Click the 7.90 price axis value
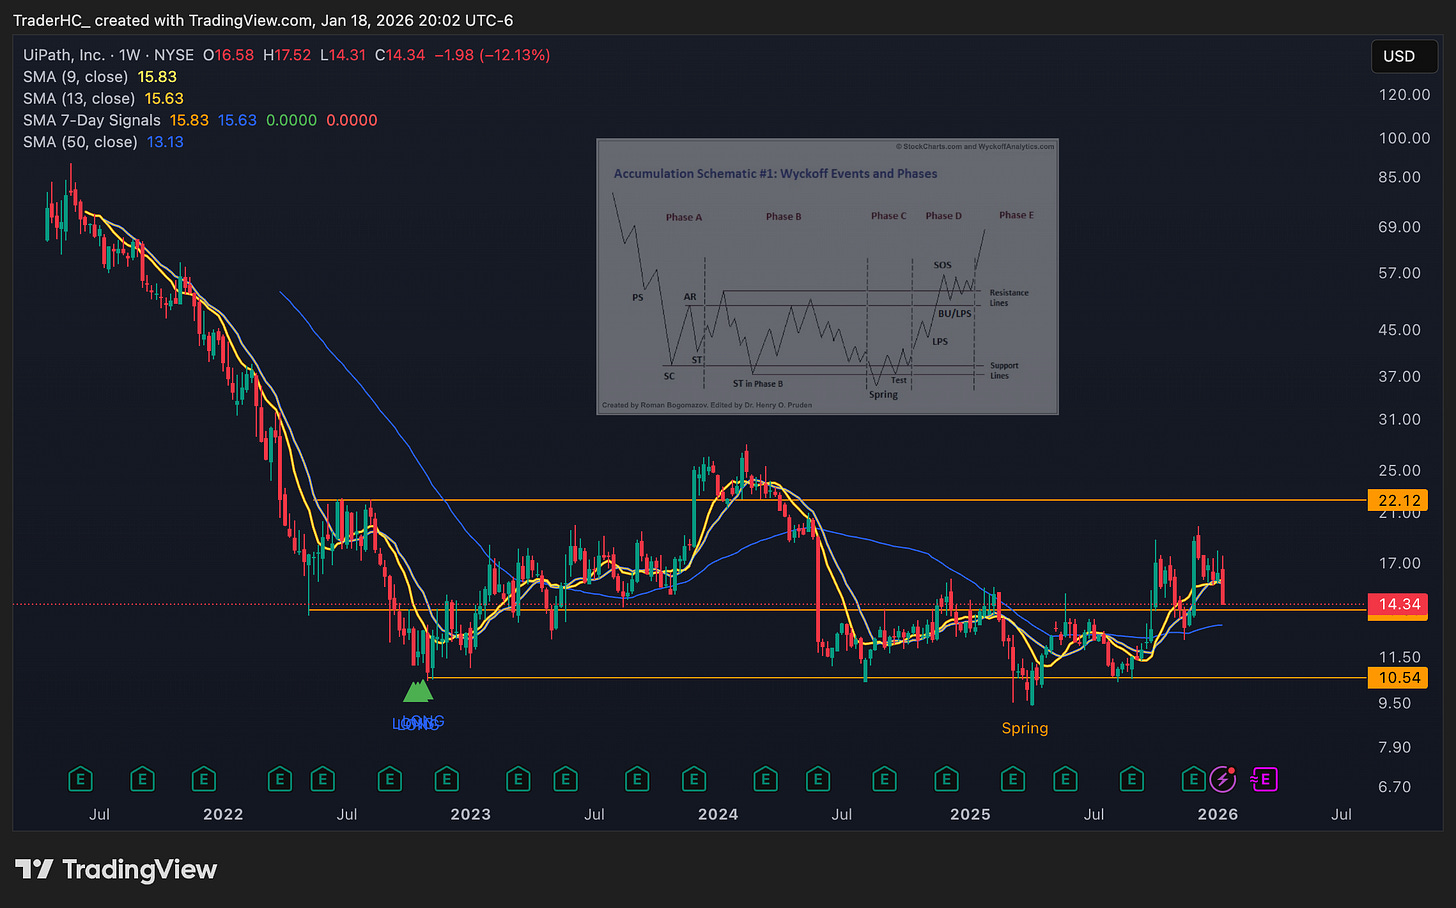The width and height of the screenshot is (1456, 908). click(x=1394, y=748)
